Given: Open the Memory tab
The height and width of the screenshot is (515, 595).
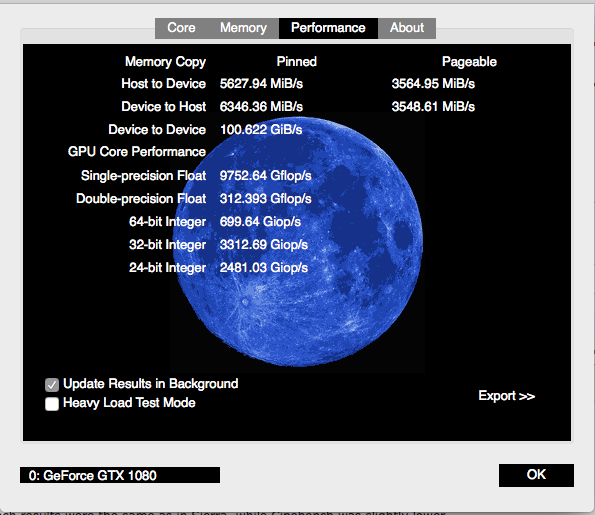Looking at the screenshot, I should coord(243,28).
